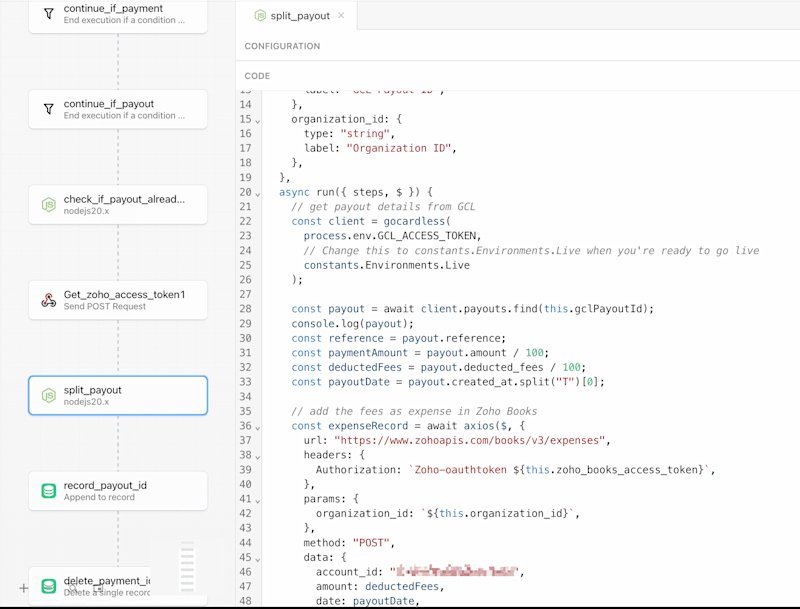800x609 pixels.
Task: Click the Node.js icon on split_payout step
Action: click(48, 395)
